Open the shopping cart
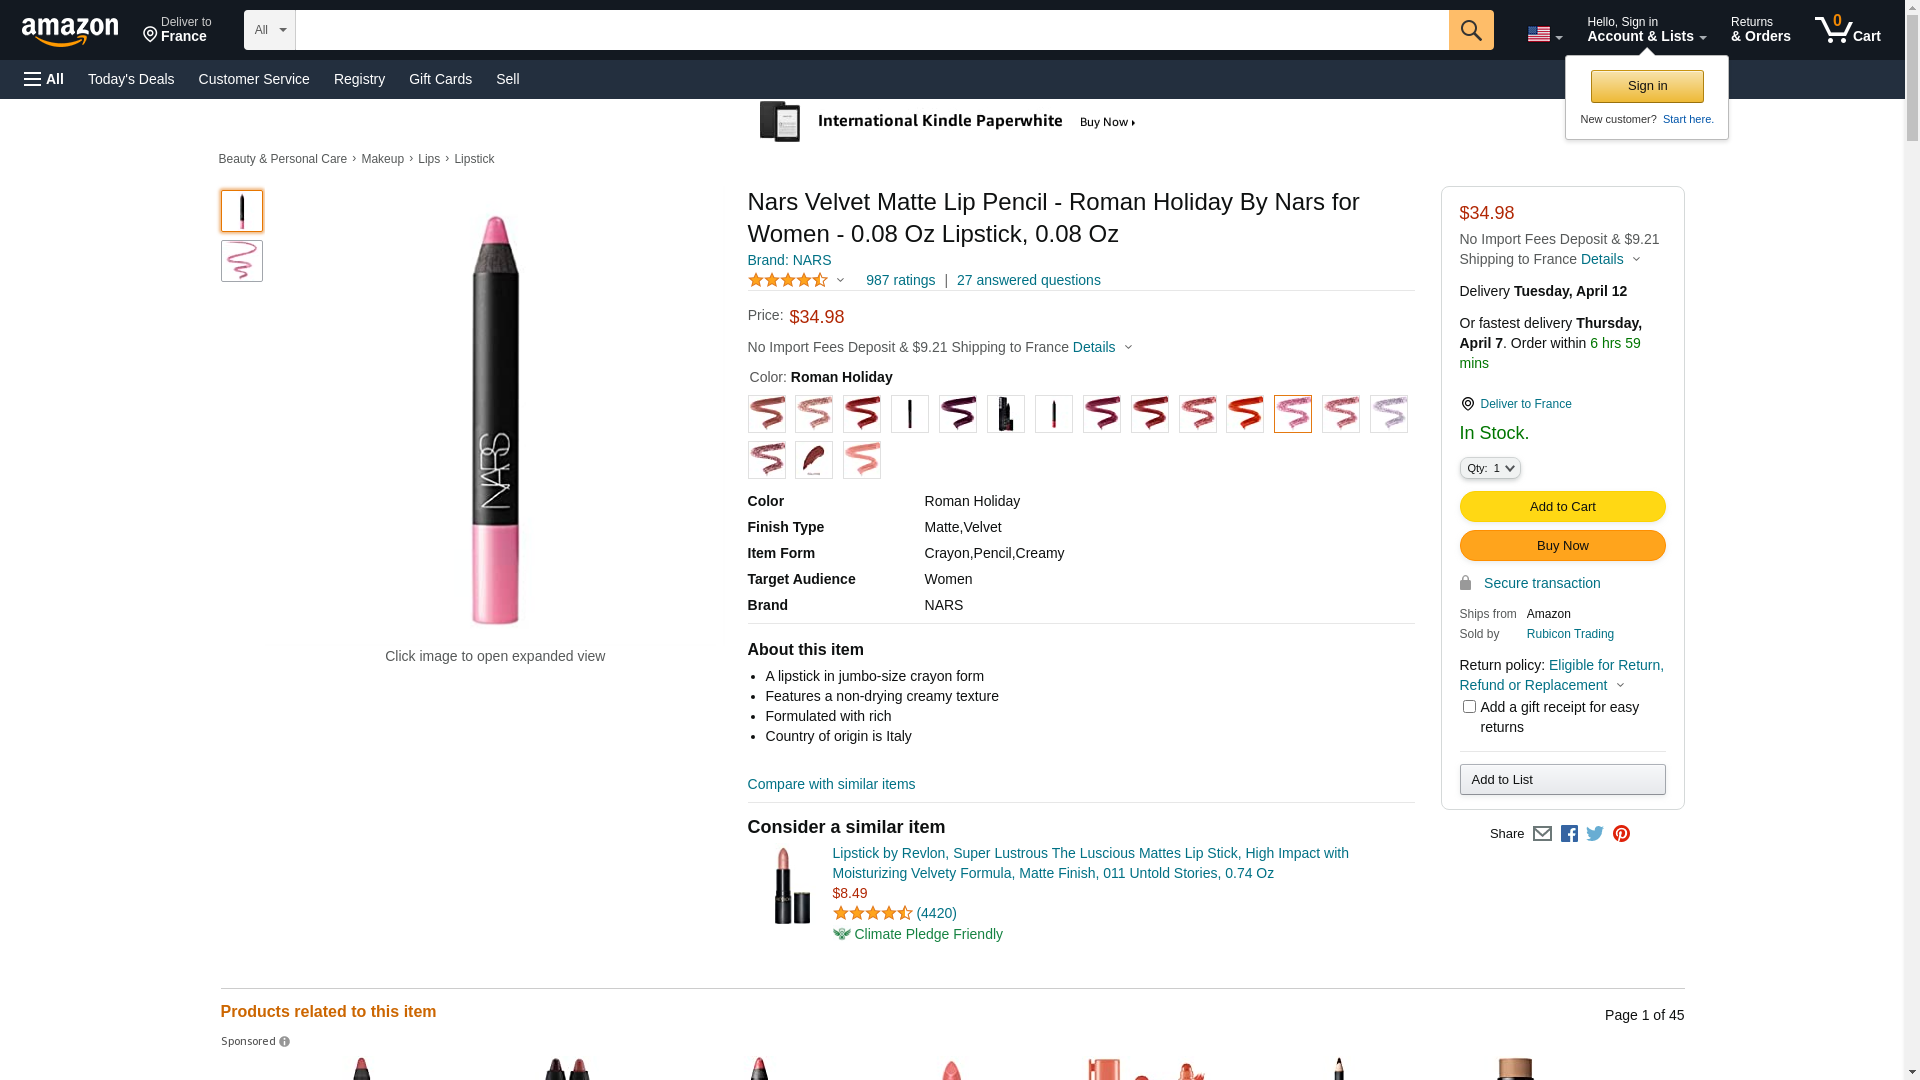The height and width of the screenshot is (1080, 1920). point(1847,30)
